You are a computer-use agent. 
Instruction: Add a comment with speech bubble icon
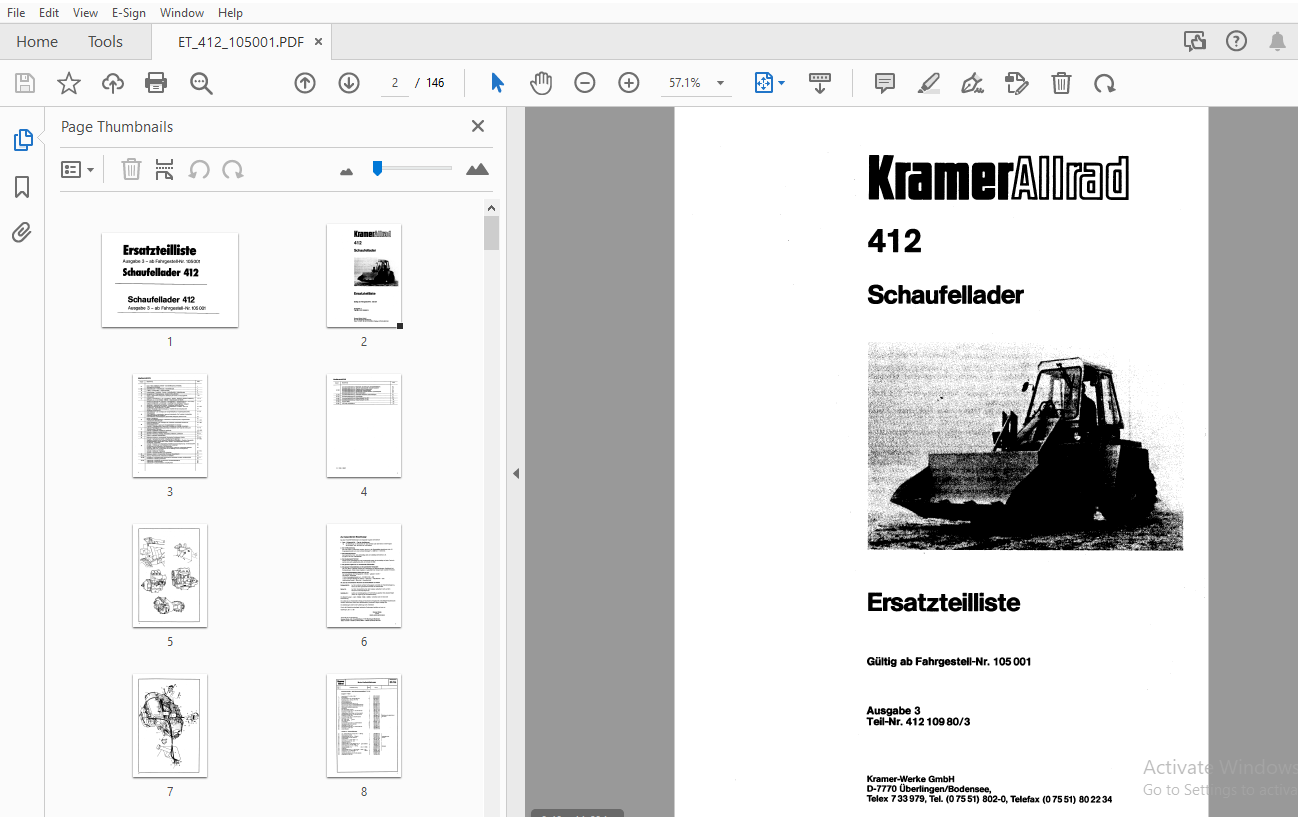click(x=885, y=83)
